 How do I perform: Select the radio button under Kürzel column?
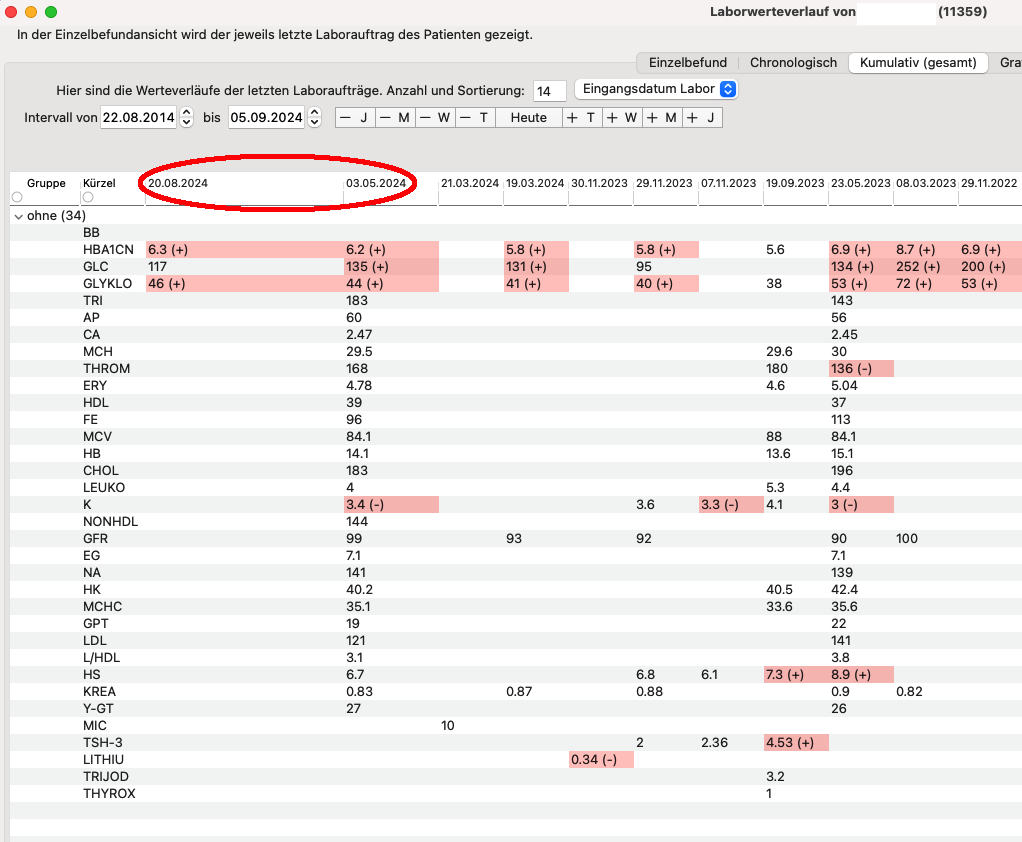tap(88, 197)
